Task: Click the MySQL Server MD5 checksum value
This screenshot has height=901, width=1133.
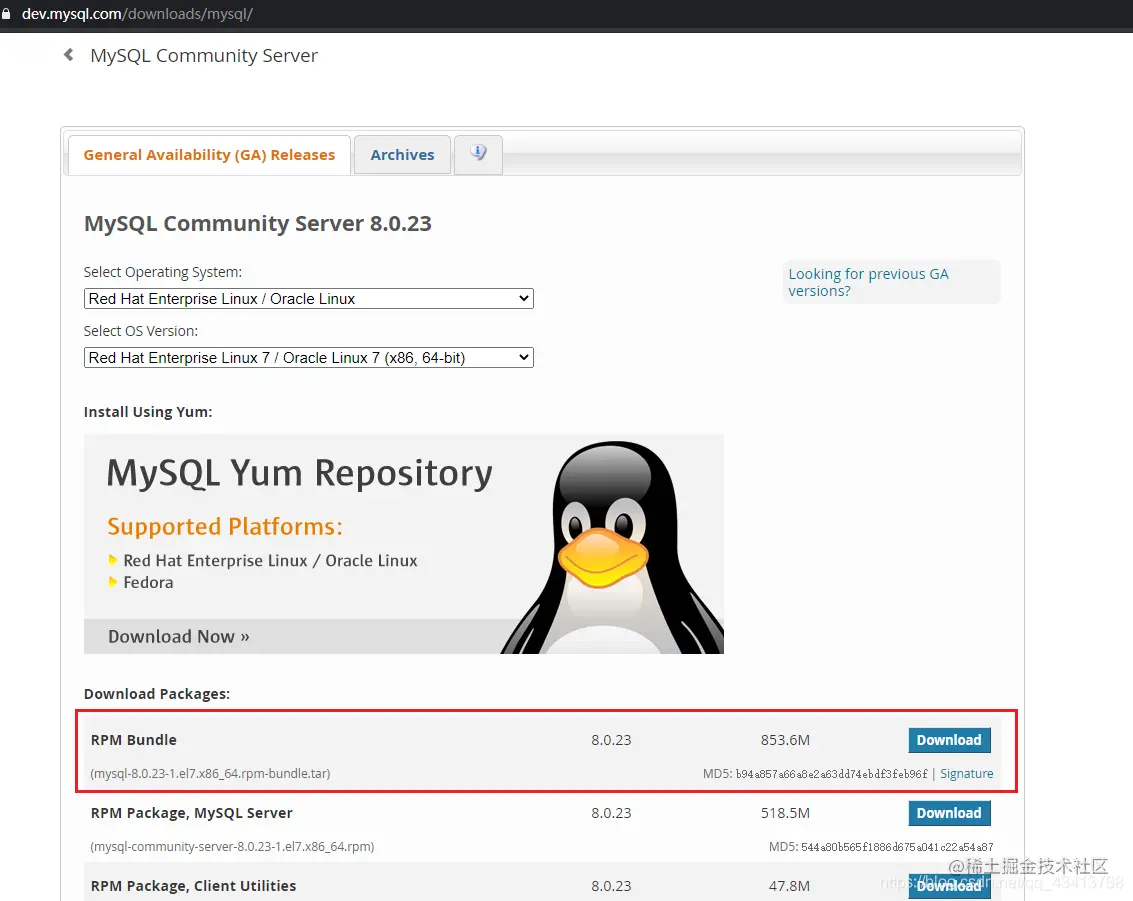Action: (x=897, y=847)
